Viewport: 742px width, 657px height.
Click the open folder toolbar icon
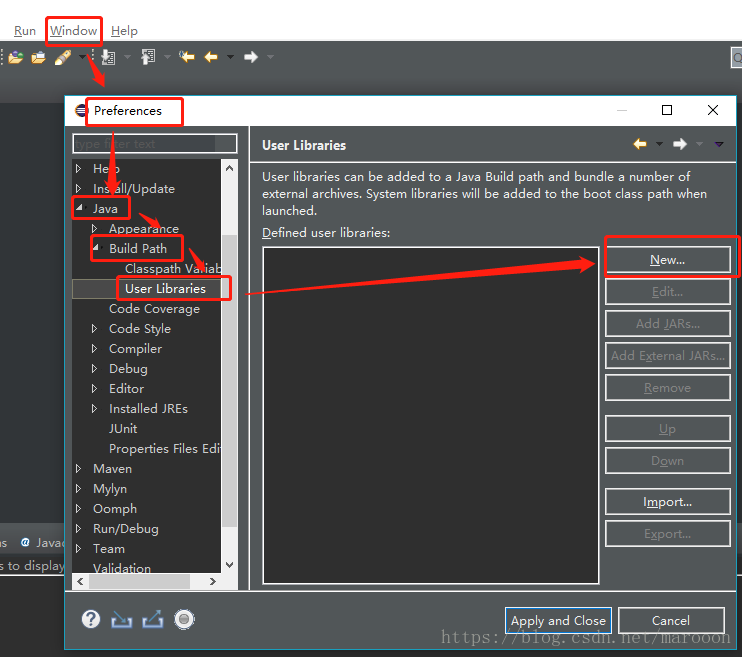(38, 57)
